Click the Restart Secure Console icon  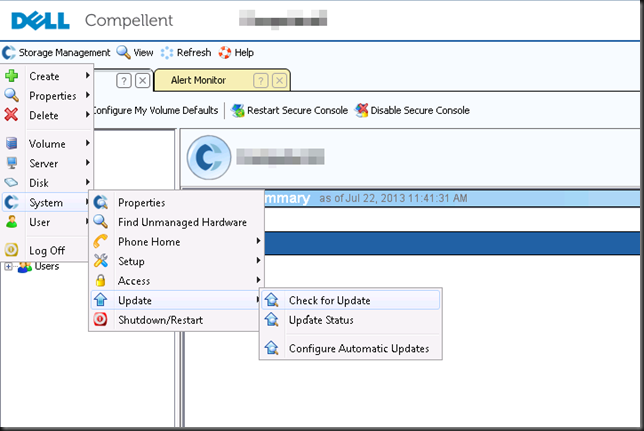[x=237, y=111]
